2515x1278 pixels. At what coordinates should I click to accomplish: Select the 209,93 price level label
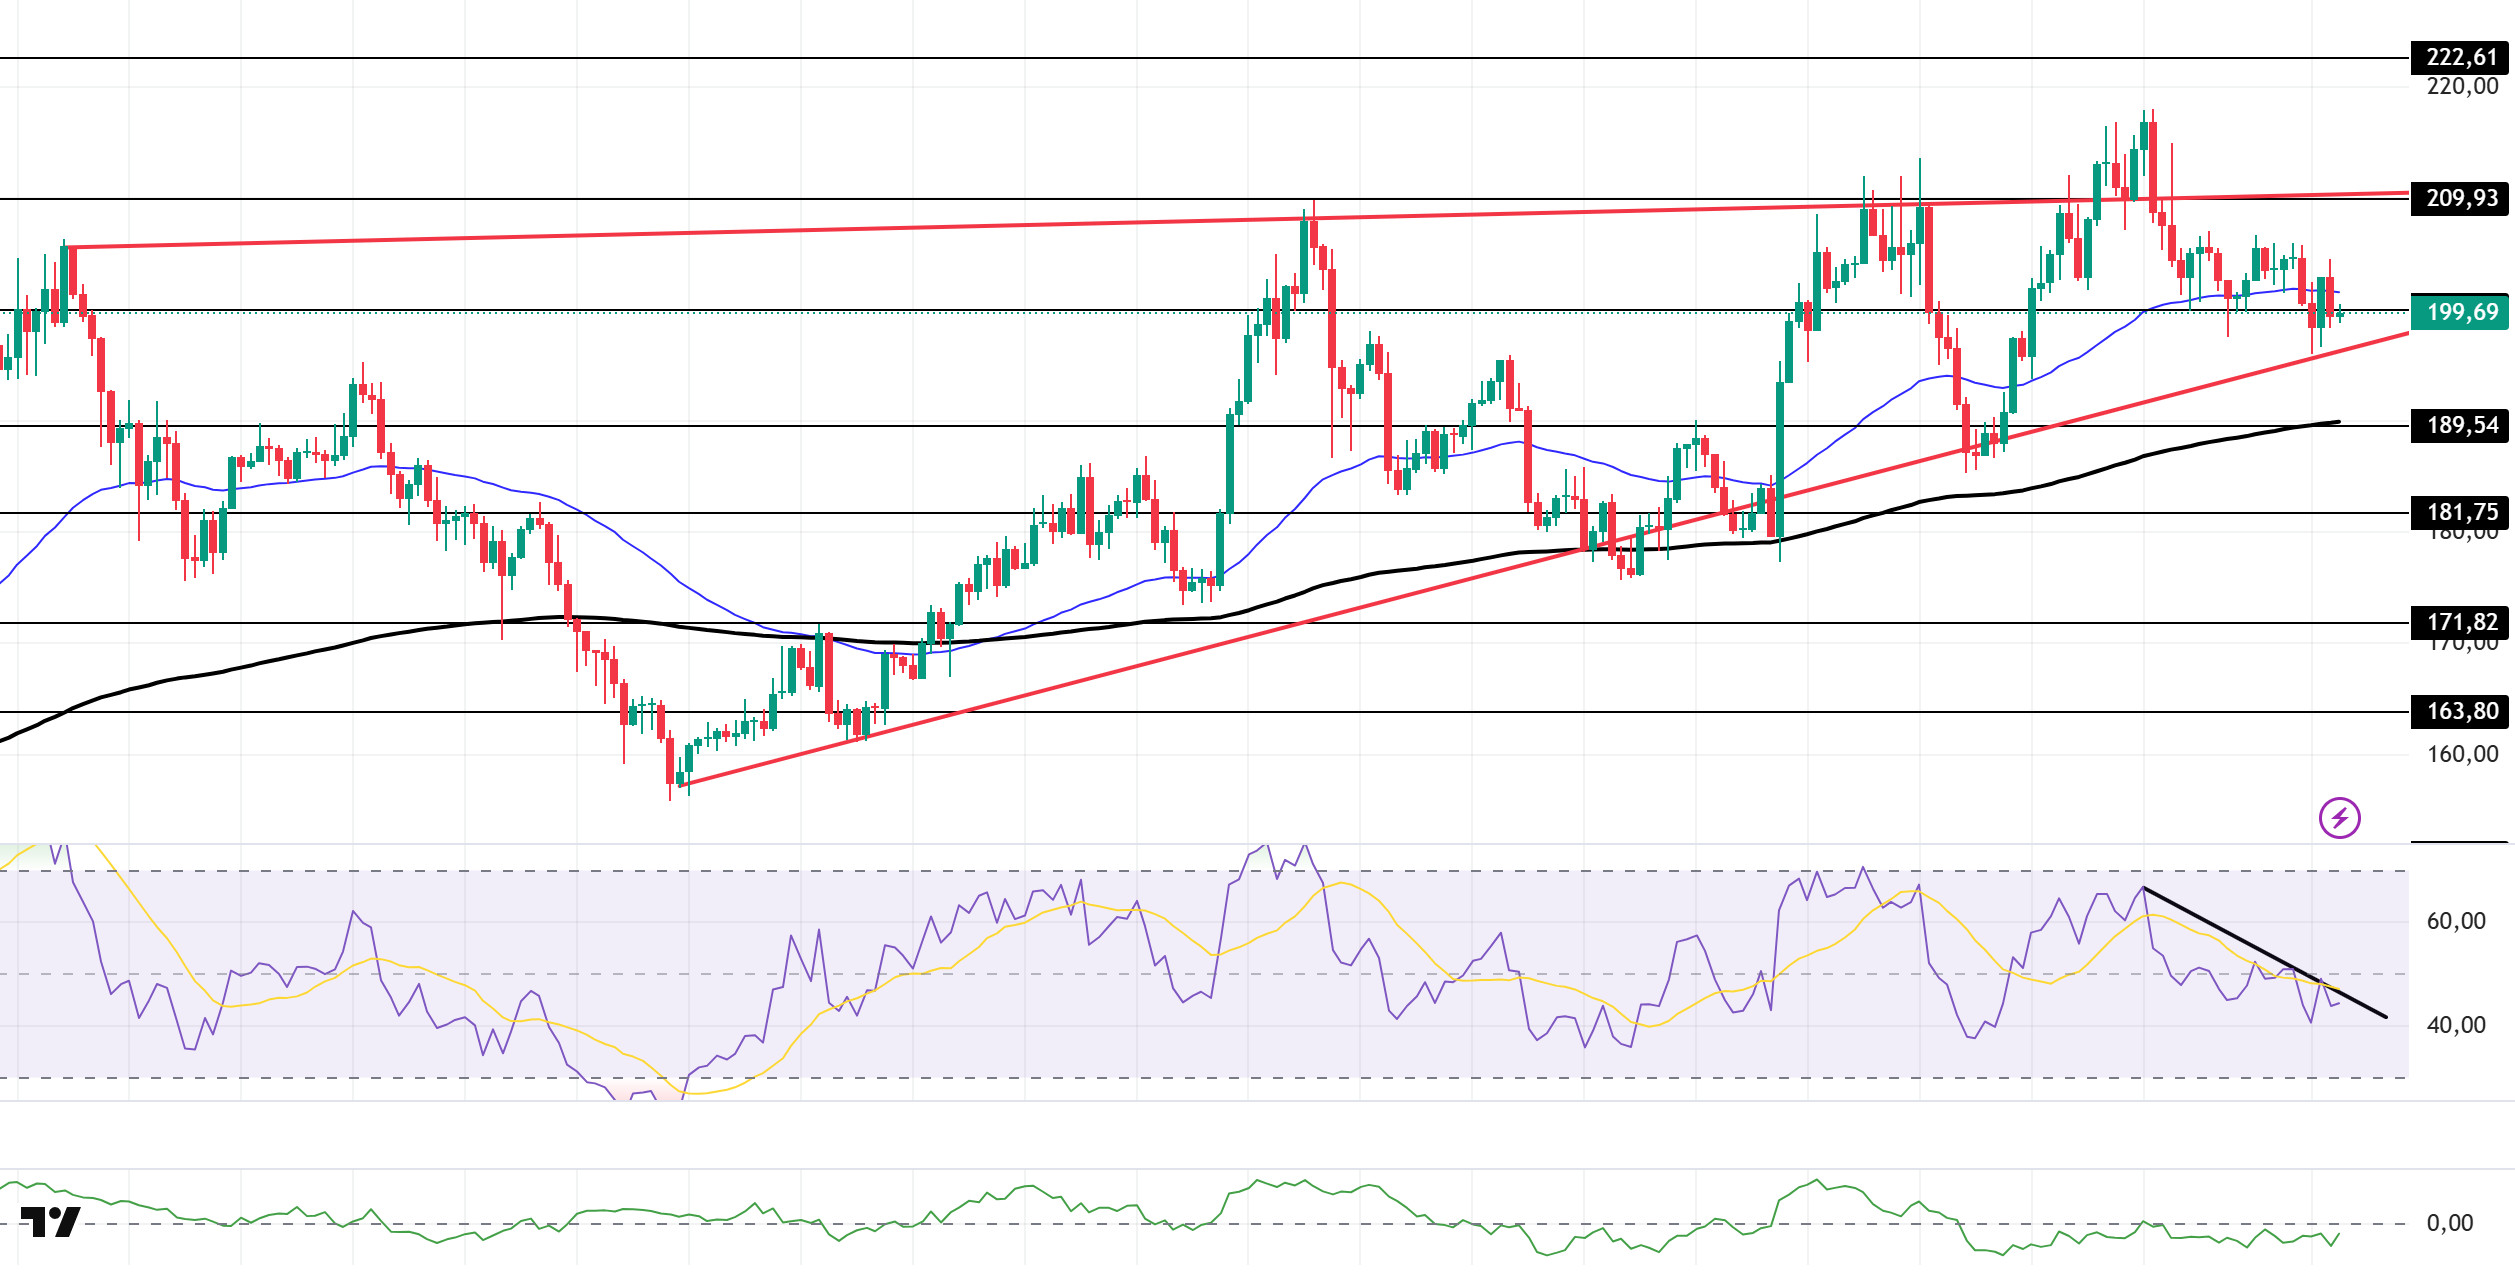click(x=2461, y=198)
